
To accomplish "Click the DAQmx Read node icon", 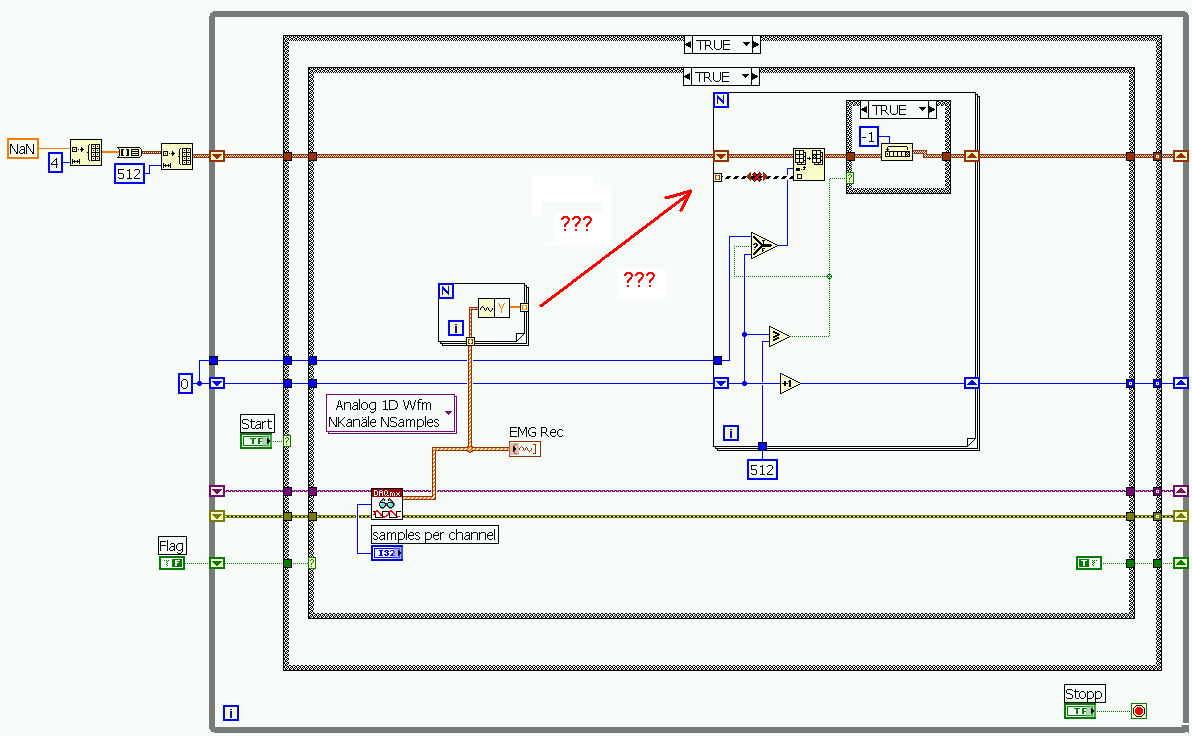I will (x=387, y=504).
